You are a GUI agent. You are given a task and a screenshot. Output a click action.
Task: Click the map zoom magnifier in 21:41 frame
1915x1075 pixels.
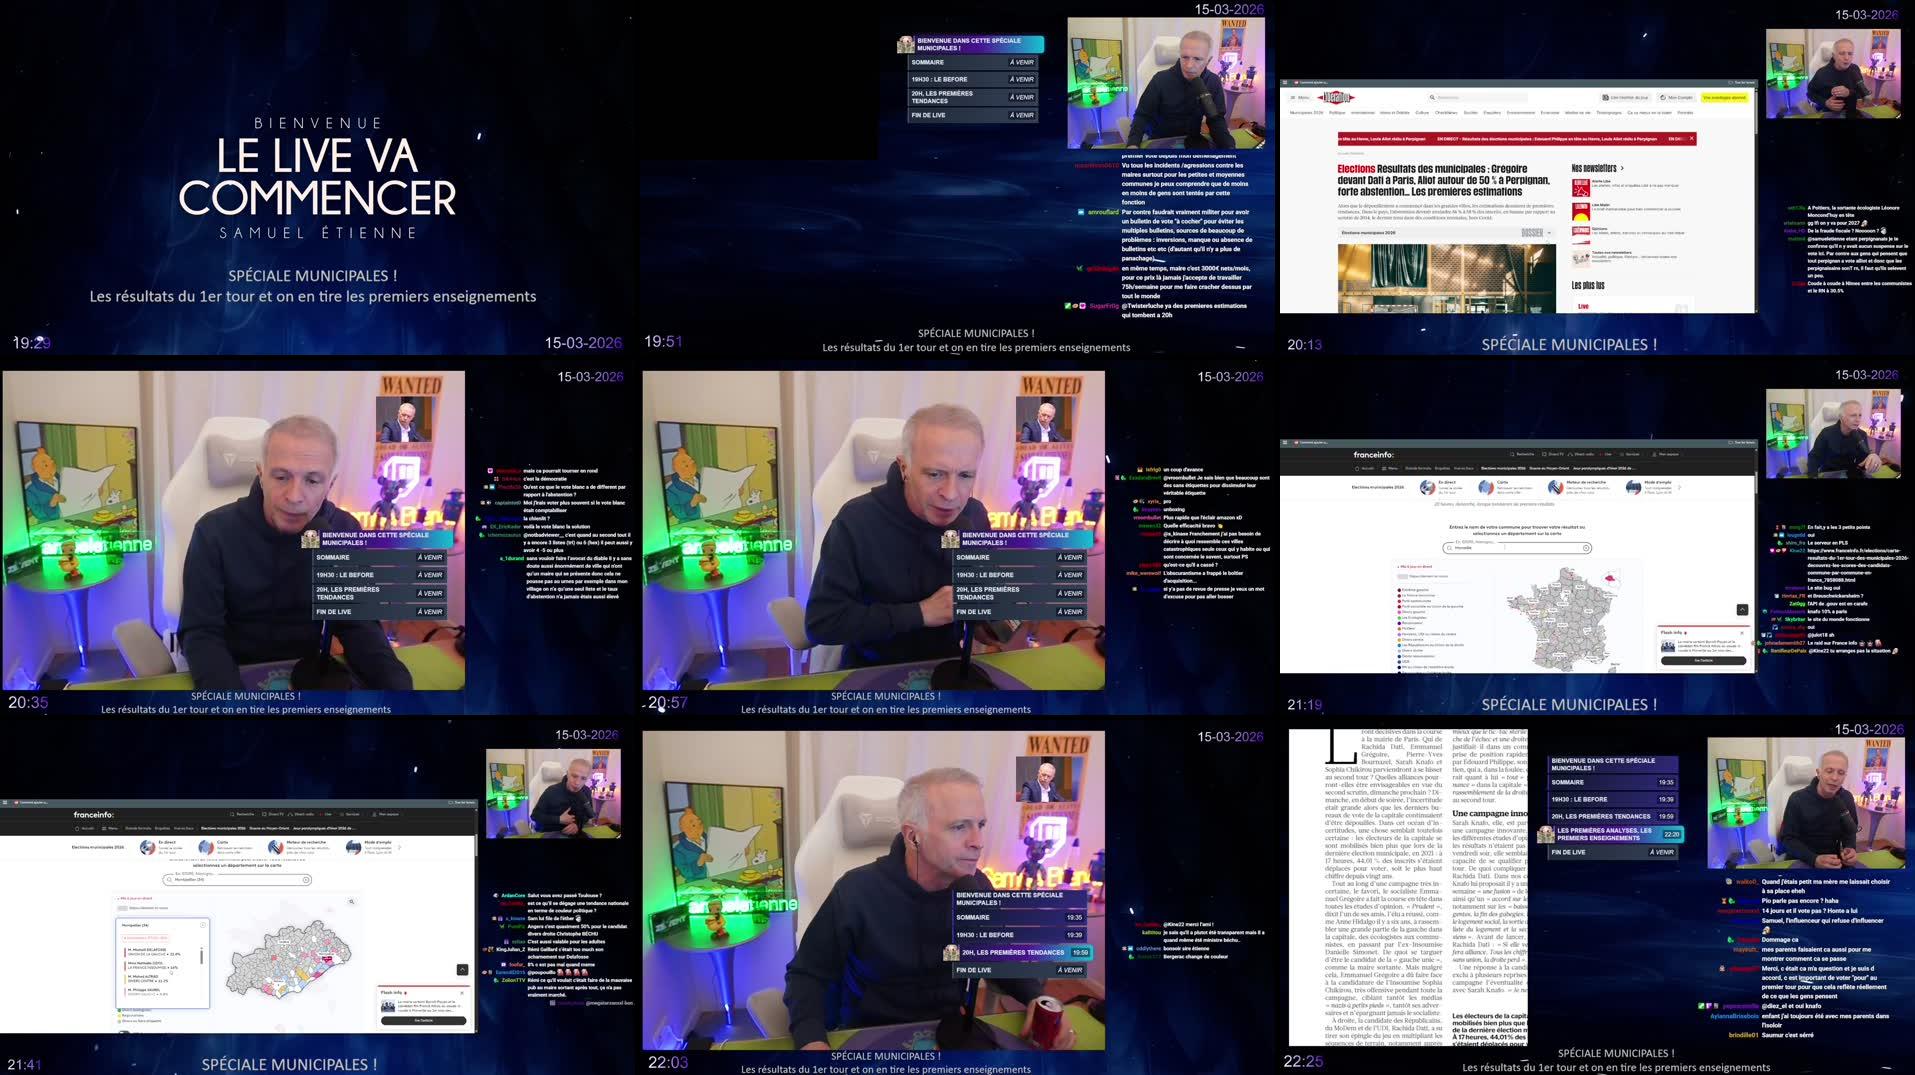tap(351, 902)
